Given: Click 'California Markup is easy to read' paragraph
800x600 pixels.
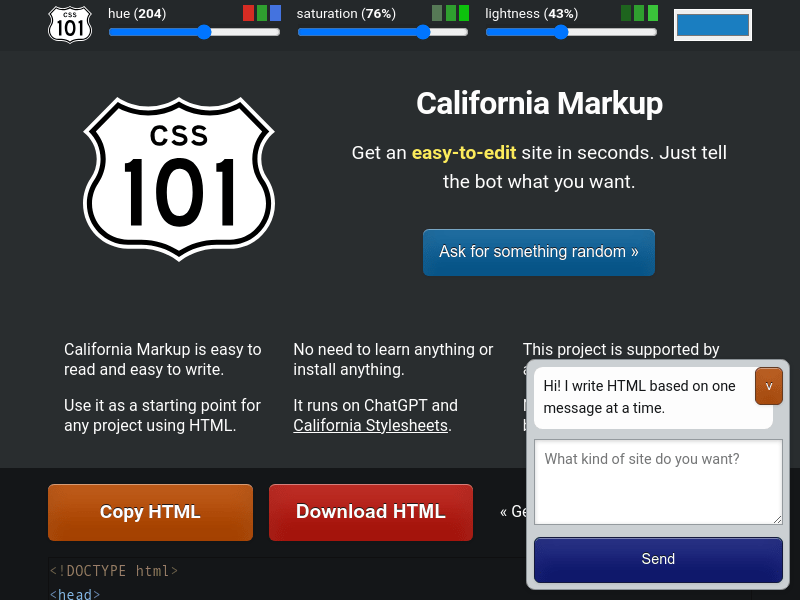Looking at the screenshot, I should click(163, 359).
